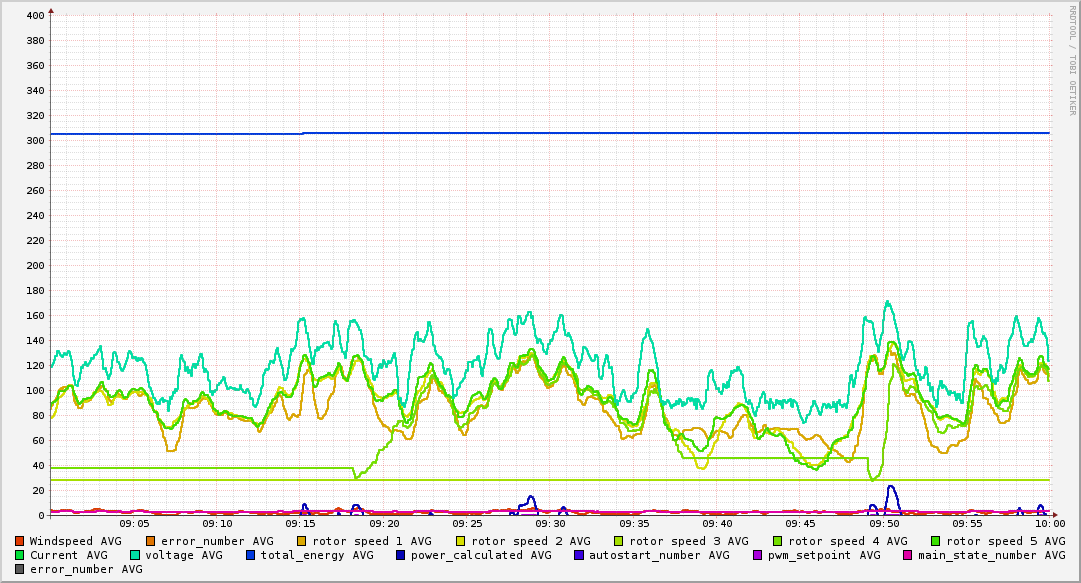Click the RRDTOOL / TOBI OETIKER watermark
This screenshot has width=1081, height=583.
(x=1072, y=60)
